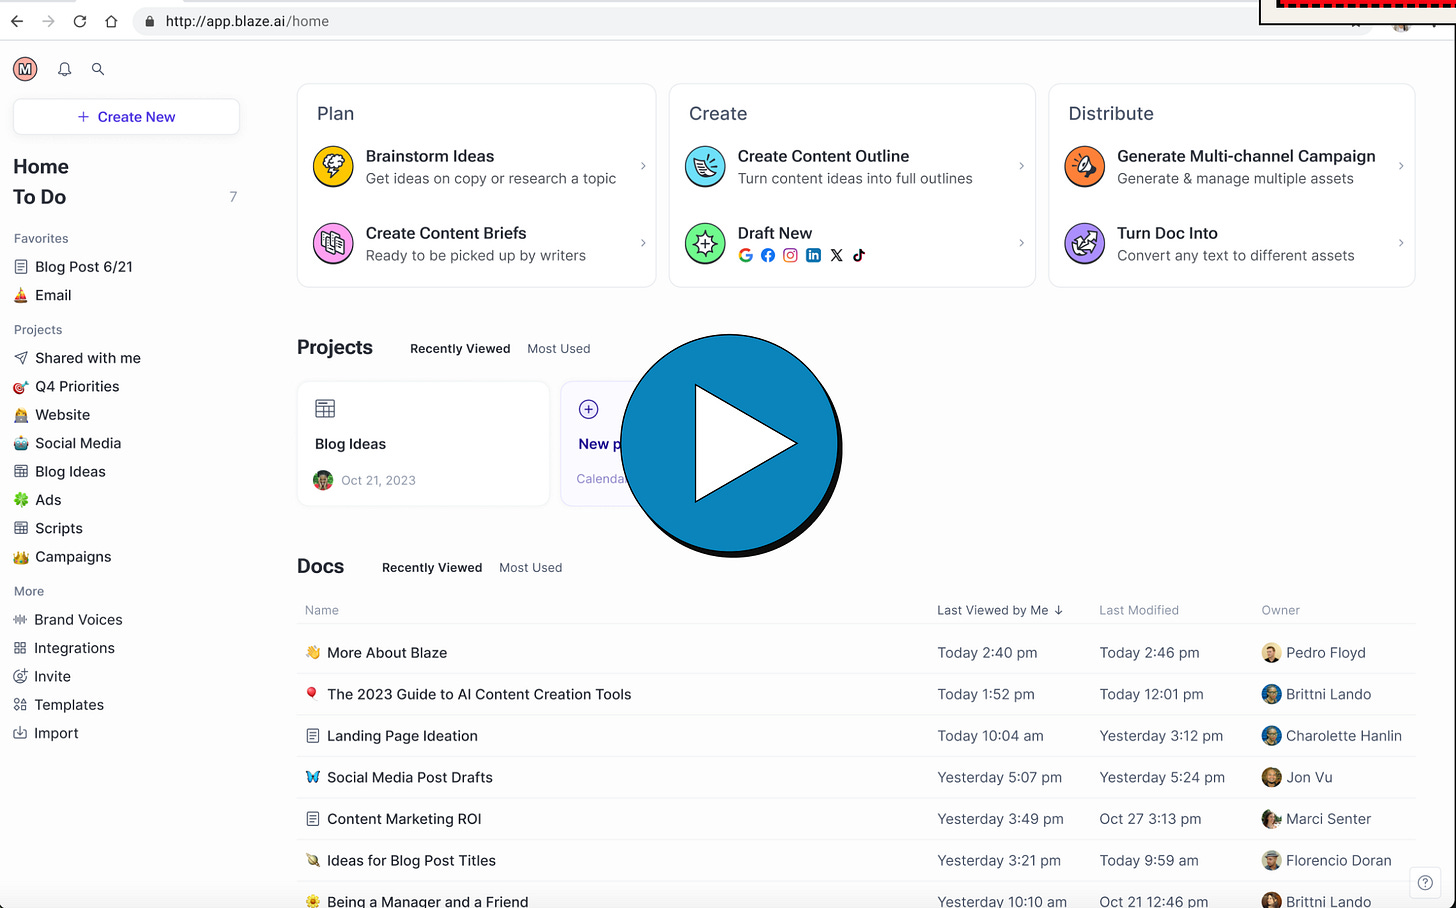
Task: Open Templates in sidebar
Action: click(x=58, y=705)
